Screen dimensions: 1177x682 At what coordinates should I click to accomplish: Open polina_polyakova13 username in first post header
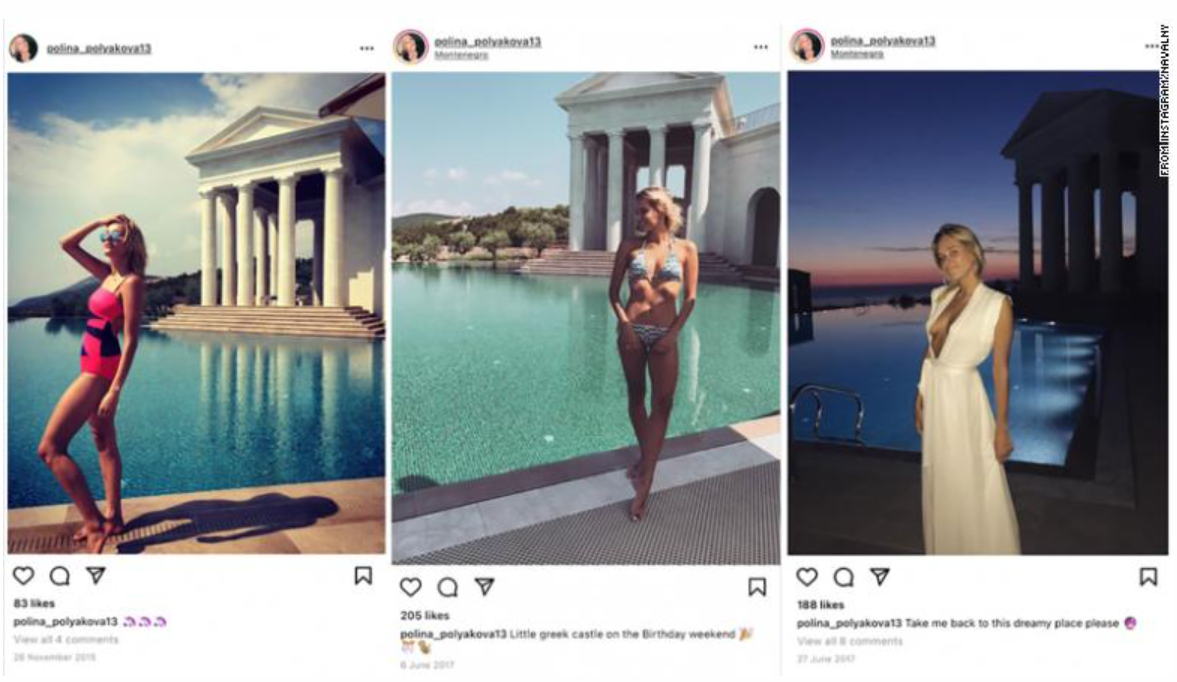click(99, 48)
